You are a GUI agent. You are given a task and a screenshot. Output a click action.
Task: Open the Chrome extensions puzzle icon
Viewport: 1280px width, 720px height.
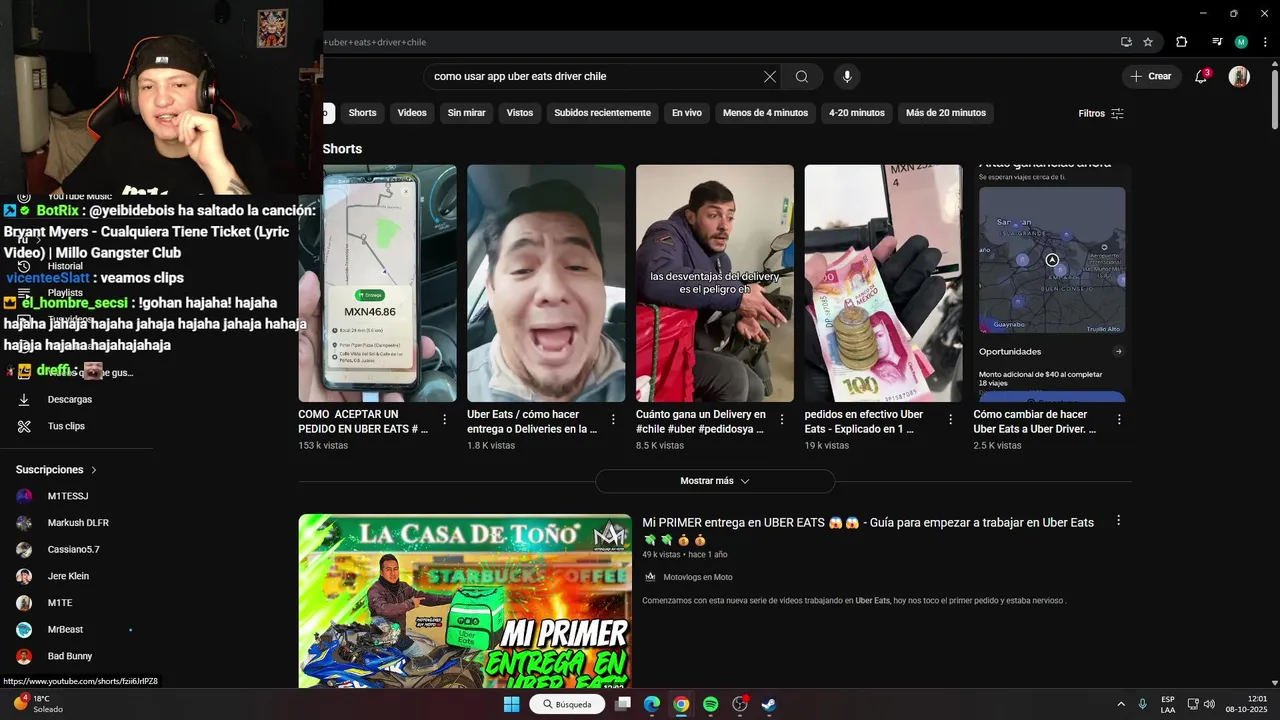(x=1182, y=42)
